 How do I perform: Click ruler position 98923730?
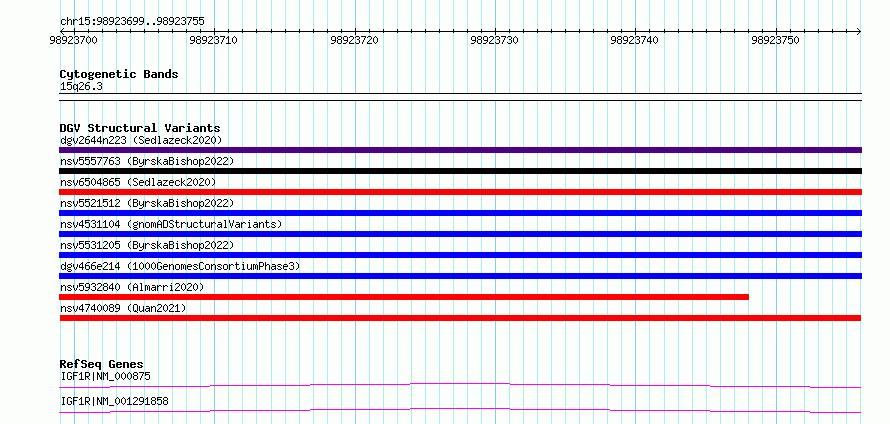click(x=495, y=40)
